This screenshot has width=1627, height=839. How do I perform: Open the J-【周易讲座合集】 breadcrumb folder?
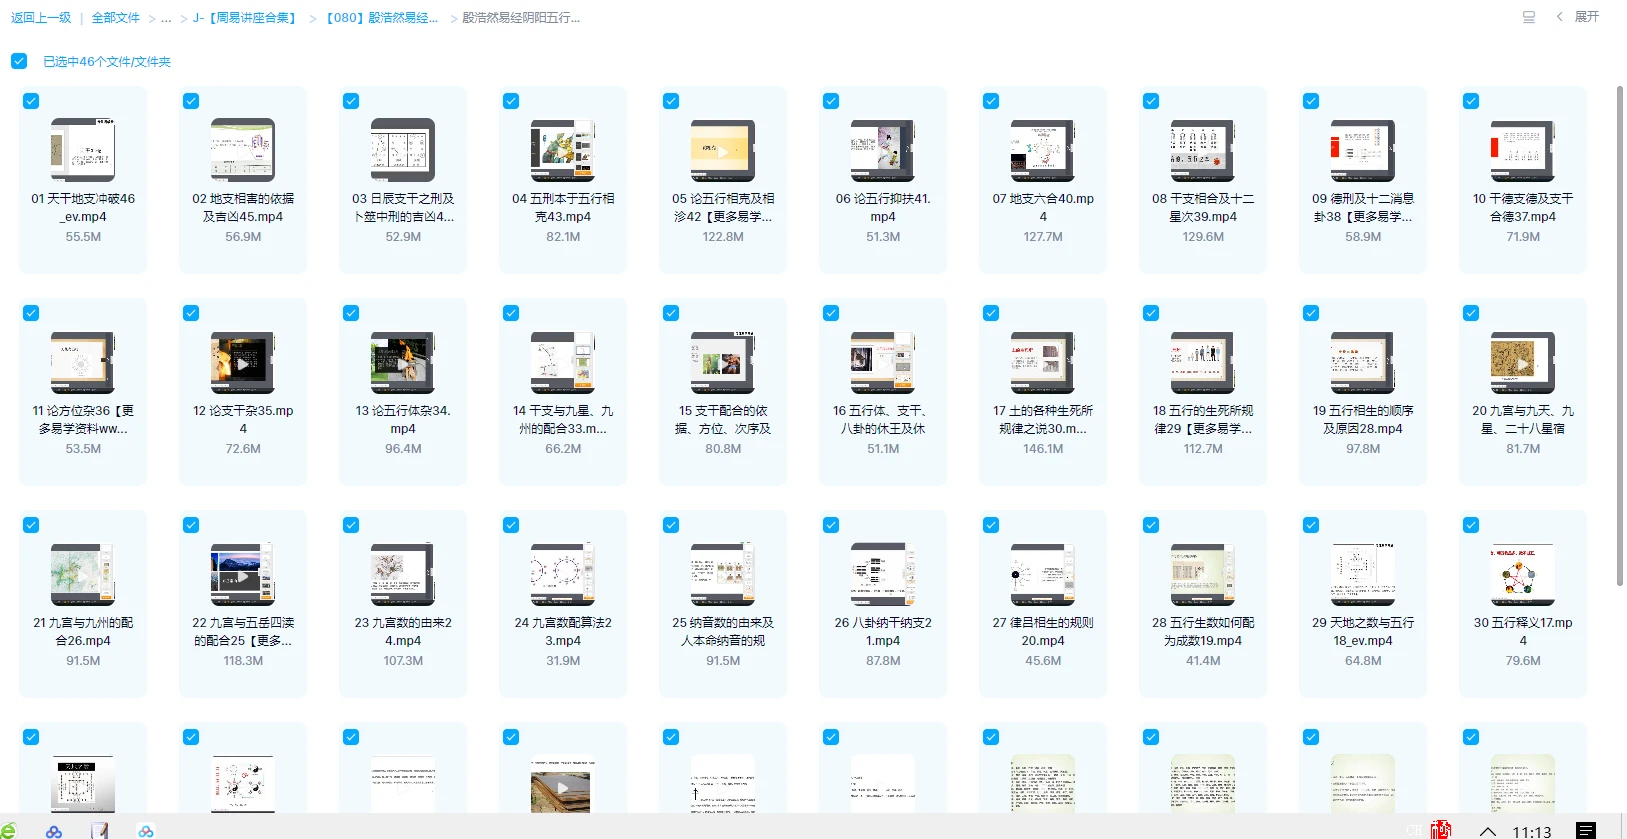coord(247,18)
